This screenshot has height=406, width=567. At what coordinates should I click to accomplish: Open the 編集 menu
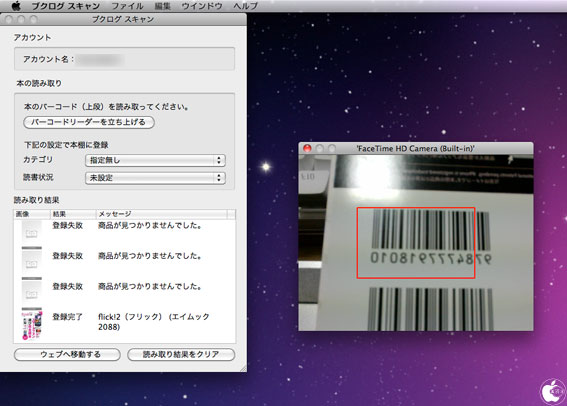tap(162, 6)
